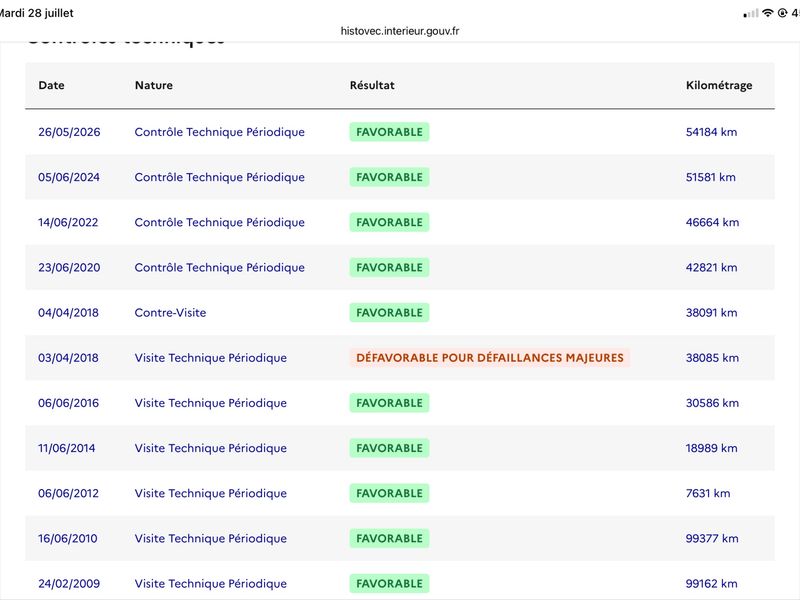Click the date 16/06/2010

tap(67, 538)
